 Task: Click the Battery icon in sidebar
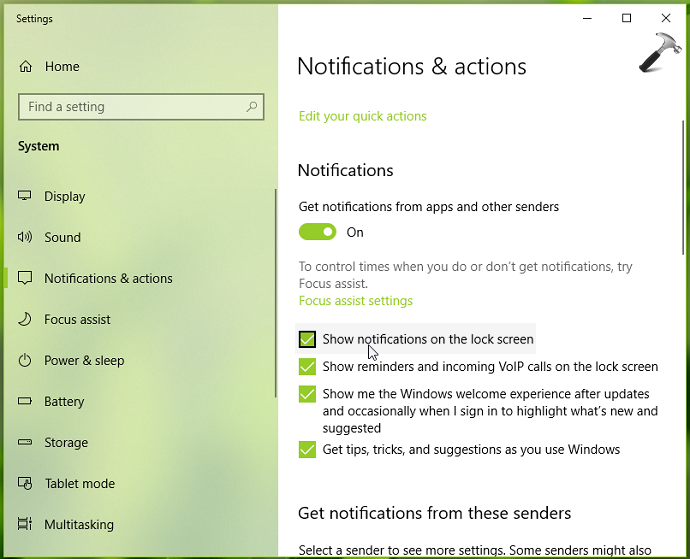tap(25, 401)
